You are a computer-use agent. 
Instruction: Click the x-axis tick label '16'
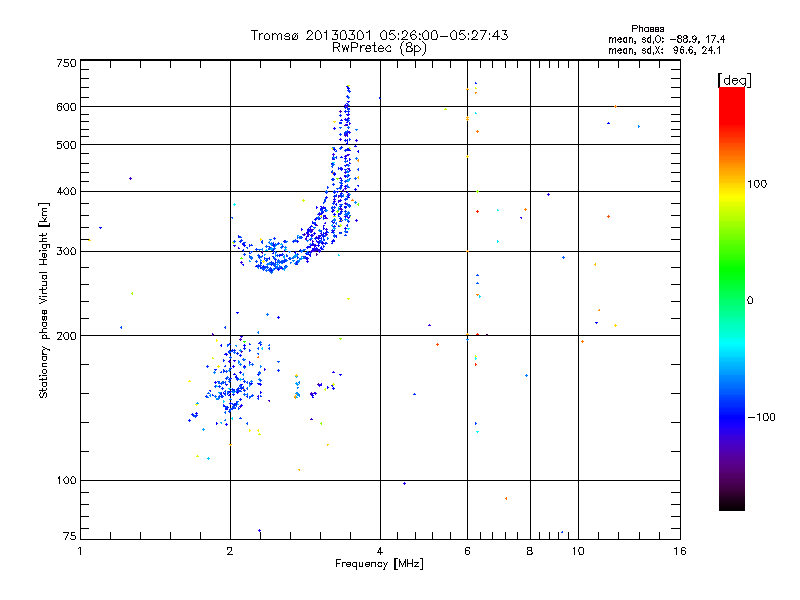pos(680,551)
